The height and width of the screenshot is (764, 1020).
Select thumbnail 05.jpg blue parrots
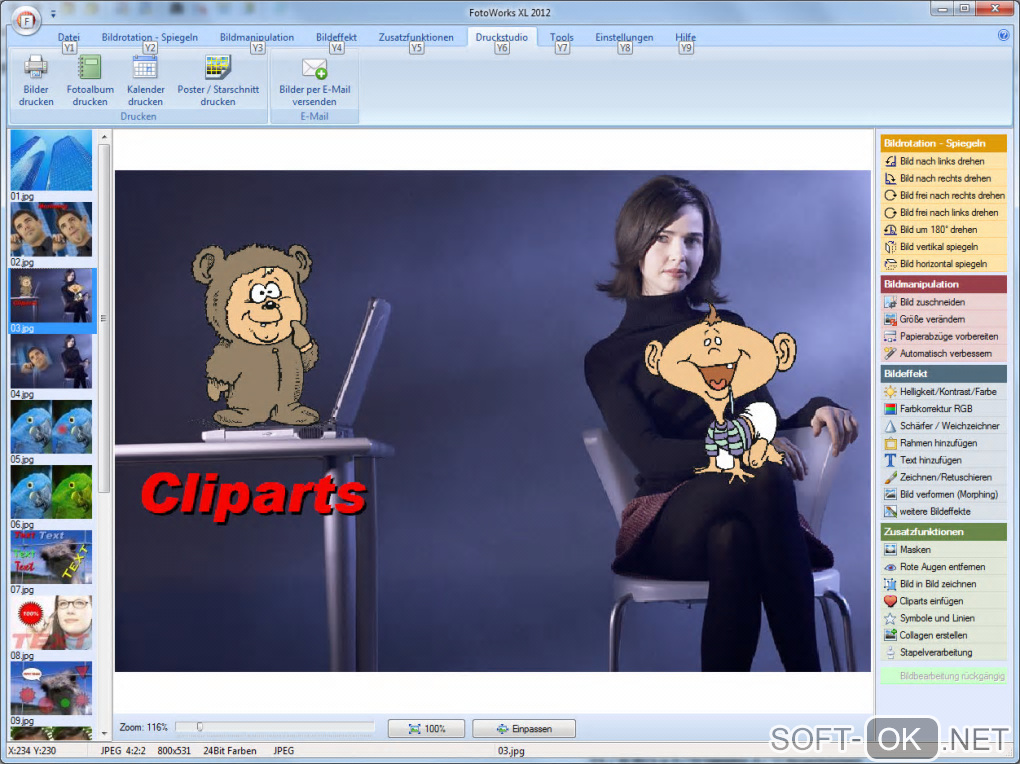point(51,426)
